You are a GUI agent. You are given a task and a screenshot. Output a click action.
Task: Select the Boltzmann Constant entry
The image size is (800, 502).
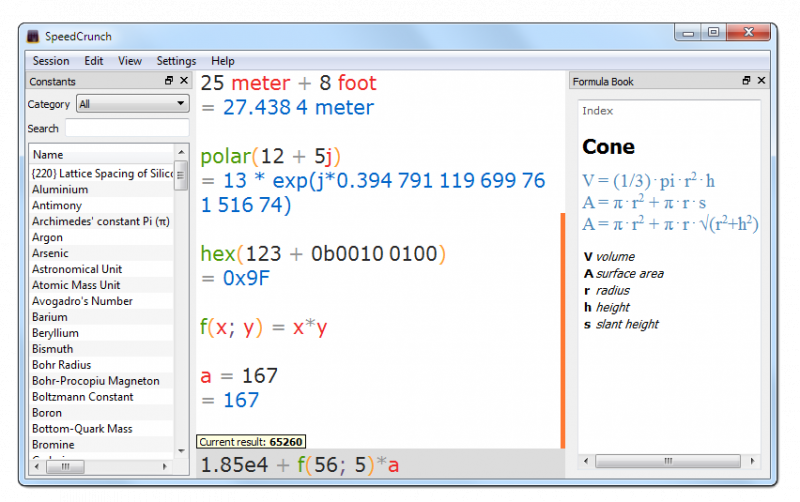[102, 396]
